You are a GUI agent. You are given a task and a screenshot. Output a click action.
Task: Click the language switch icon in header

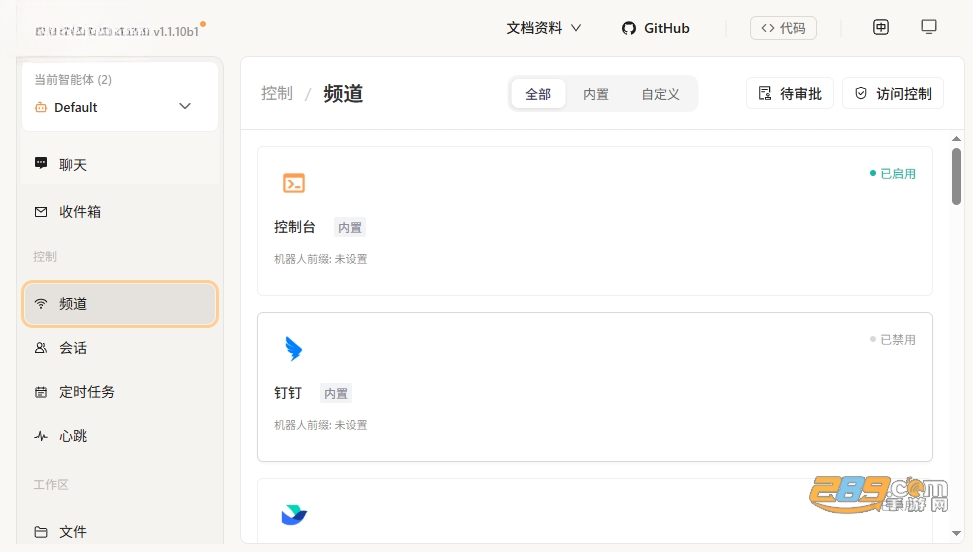coord(881,27)
